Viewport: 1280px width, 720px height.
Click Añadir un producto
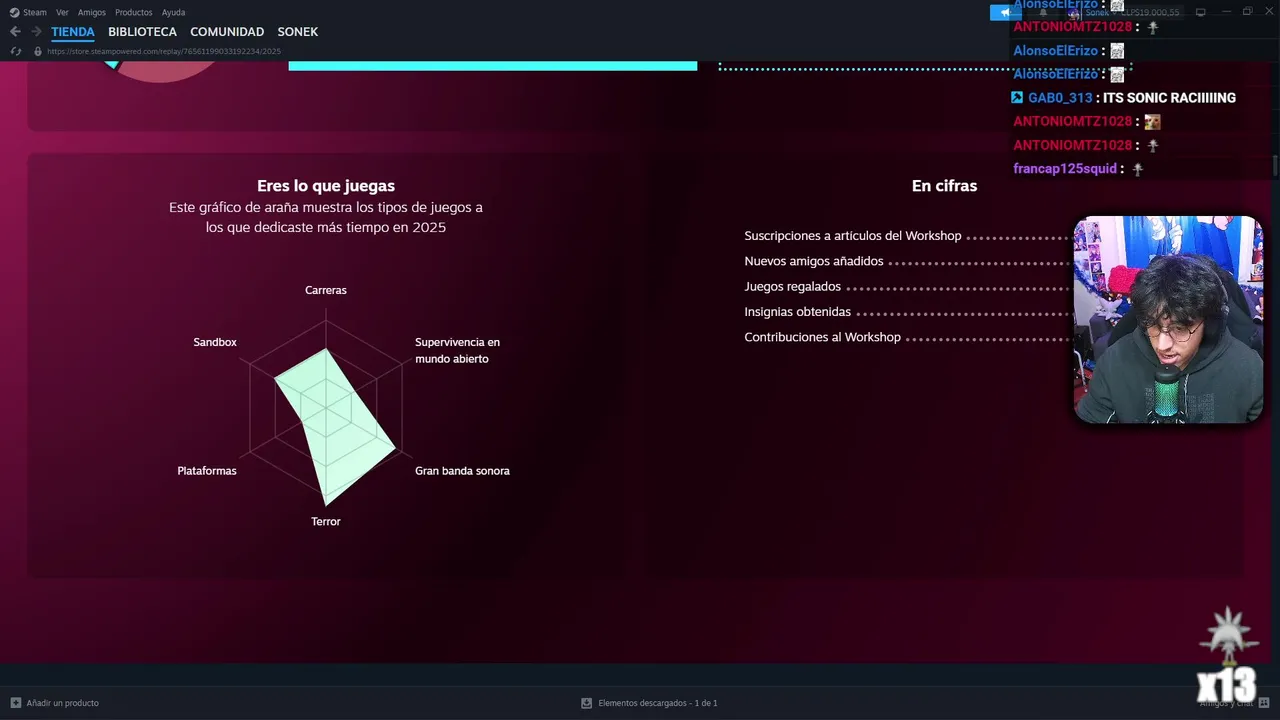click(62, 703)
